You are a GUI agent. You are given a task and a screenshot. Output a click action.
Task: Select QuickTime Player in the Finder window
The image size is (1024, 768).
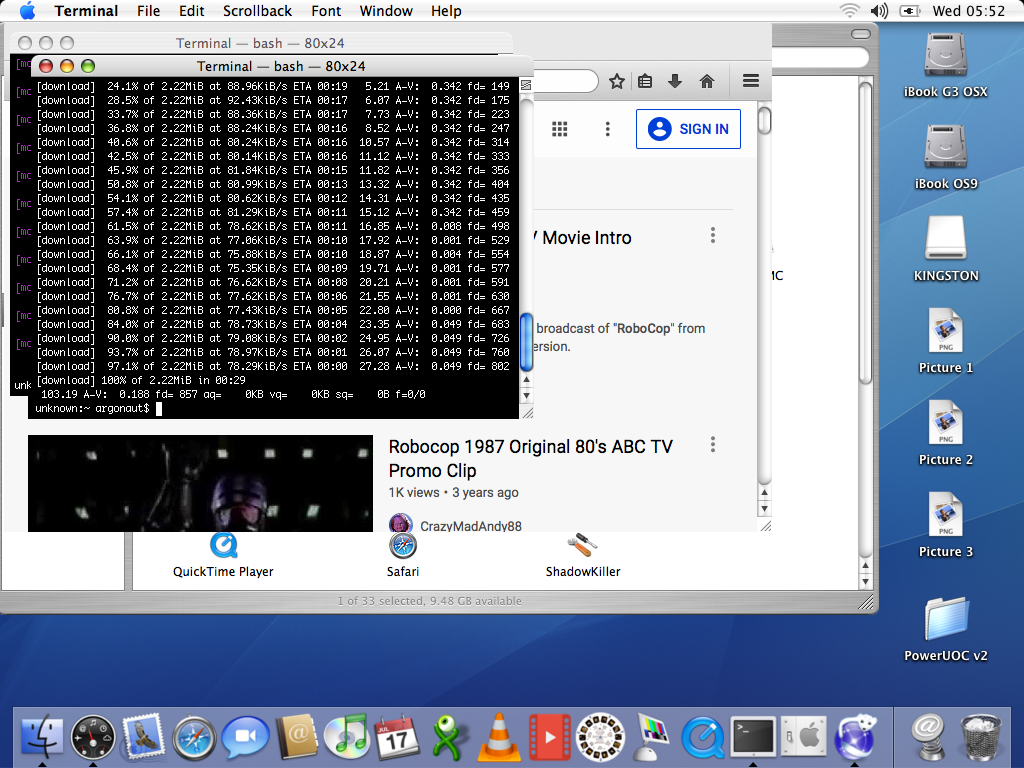[x=223, y=556]
